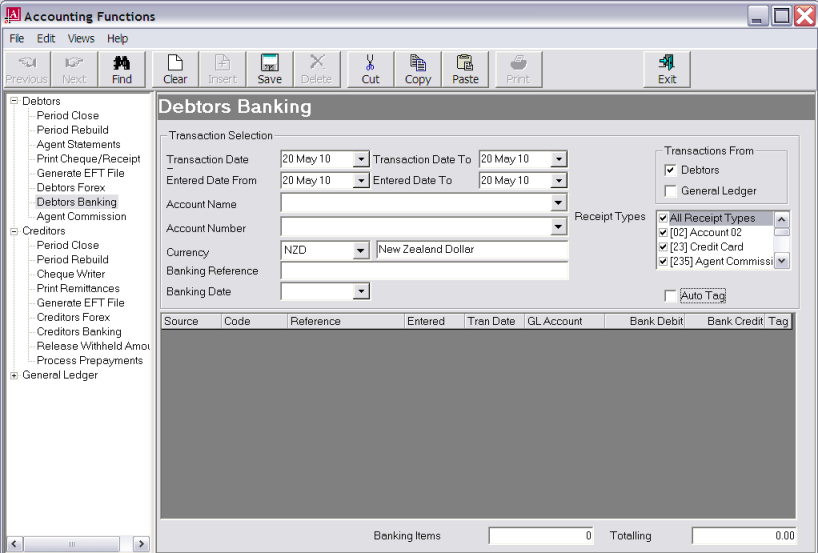Select Agent Statements under Debtors
The height and width of the screenshot is (553, 818).
(x=78, y=145)
